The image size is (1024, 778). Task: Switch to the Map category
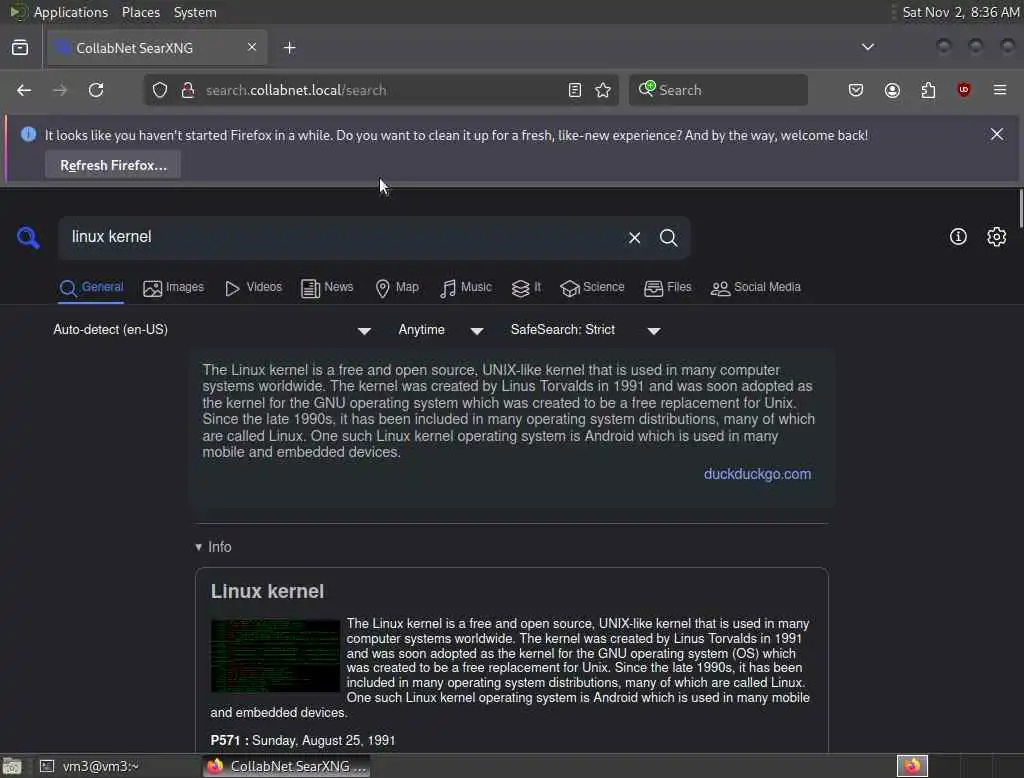pos(397,287)
